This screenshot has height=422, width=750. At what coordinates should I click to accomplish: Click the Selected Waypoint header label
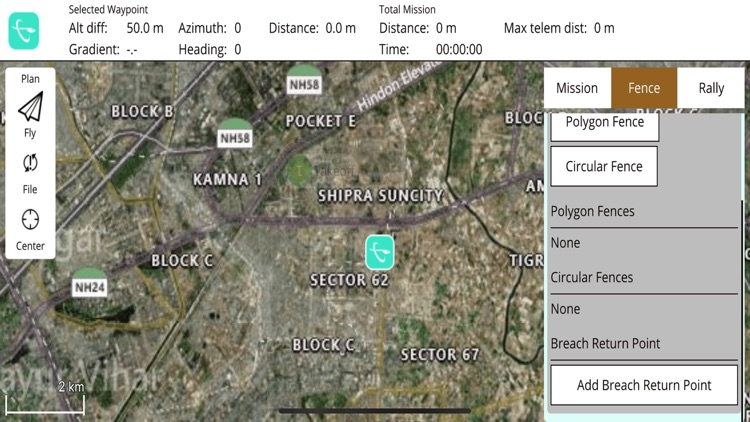click(x=108, y=10)
